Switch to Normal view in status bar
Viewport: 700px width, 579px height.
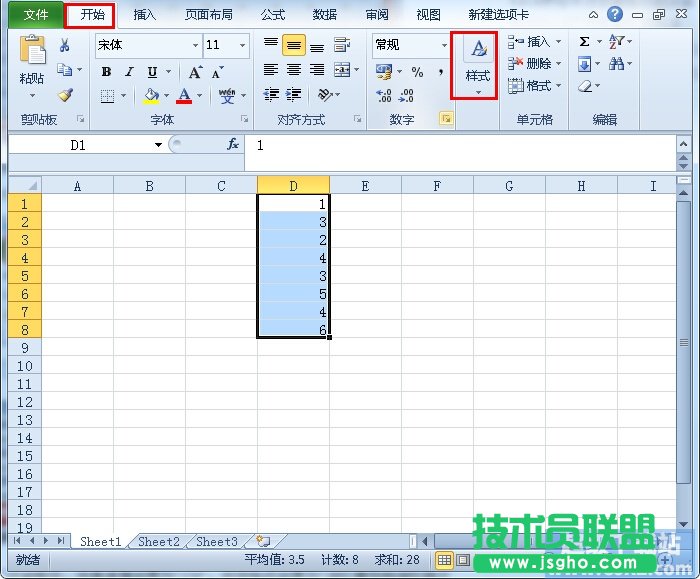(444, 560)
